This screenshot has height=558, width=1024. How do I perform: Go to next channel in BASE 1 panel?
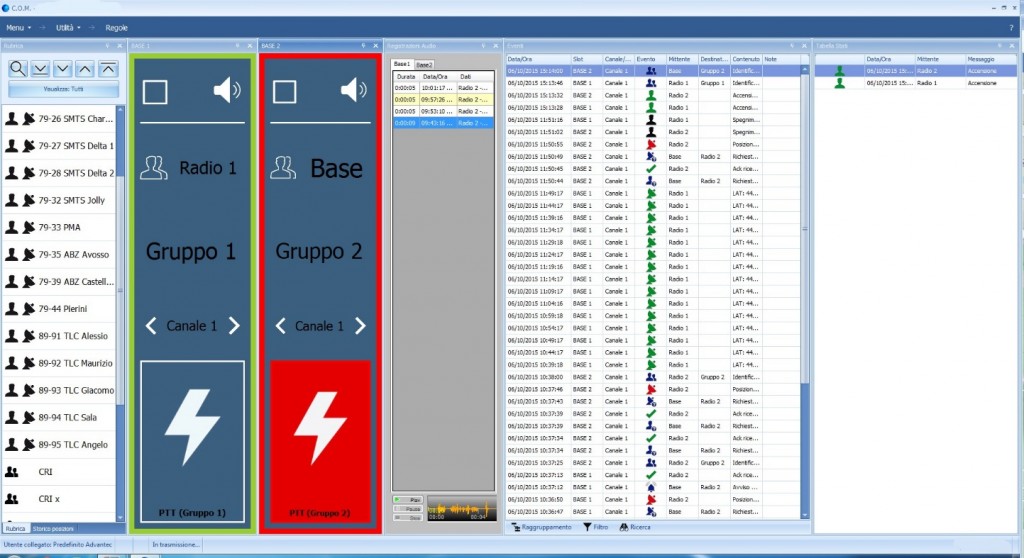234,325
